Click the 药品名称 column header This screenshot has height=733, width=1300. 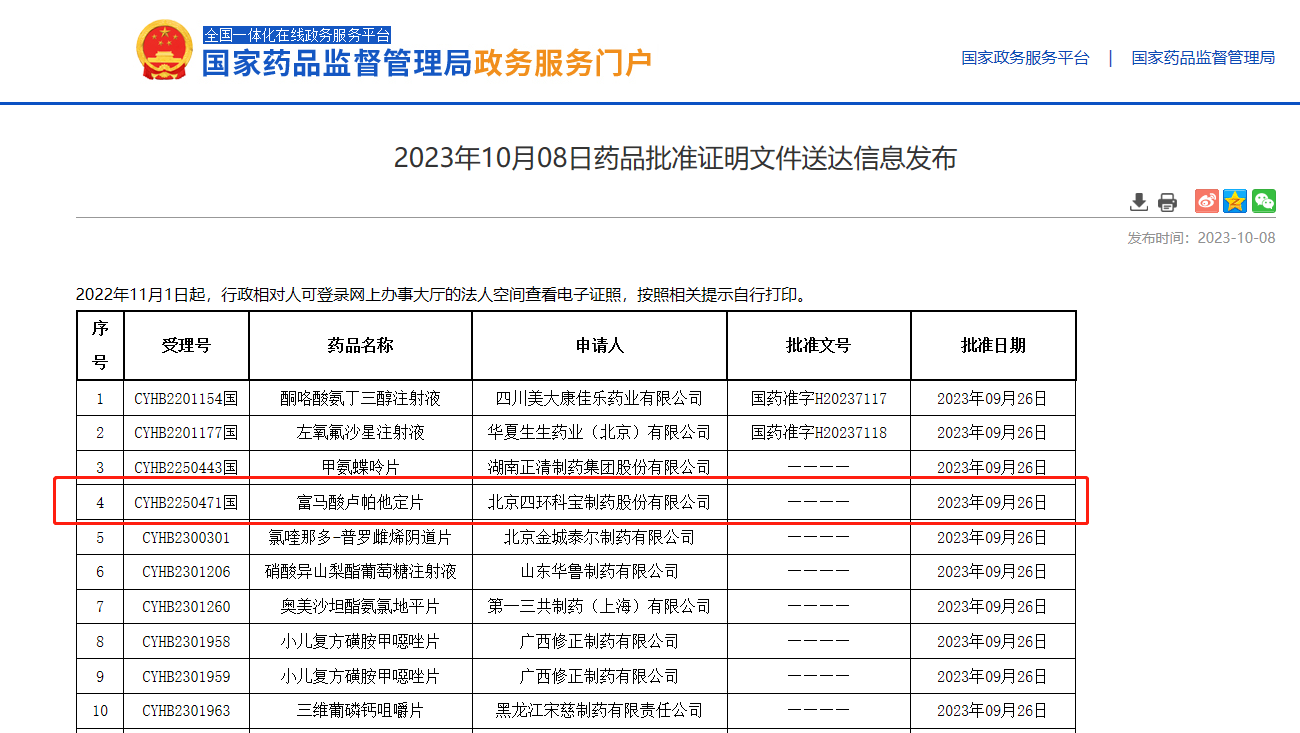pyautogui.click(x=360, y=345)
